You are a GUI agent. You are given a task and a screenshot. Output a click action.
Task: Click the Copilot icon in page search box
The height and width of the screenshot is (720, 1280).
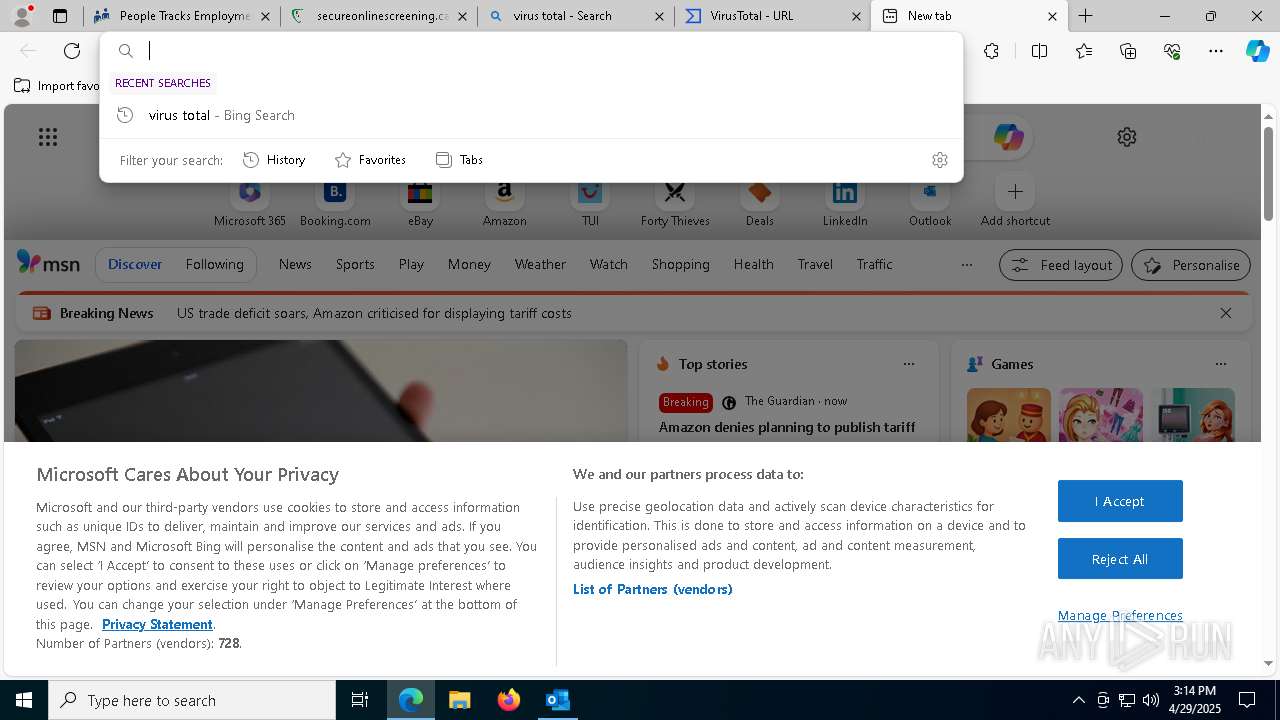1008,137
